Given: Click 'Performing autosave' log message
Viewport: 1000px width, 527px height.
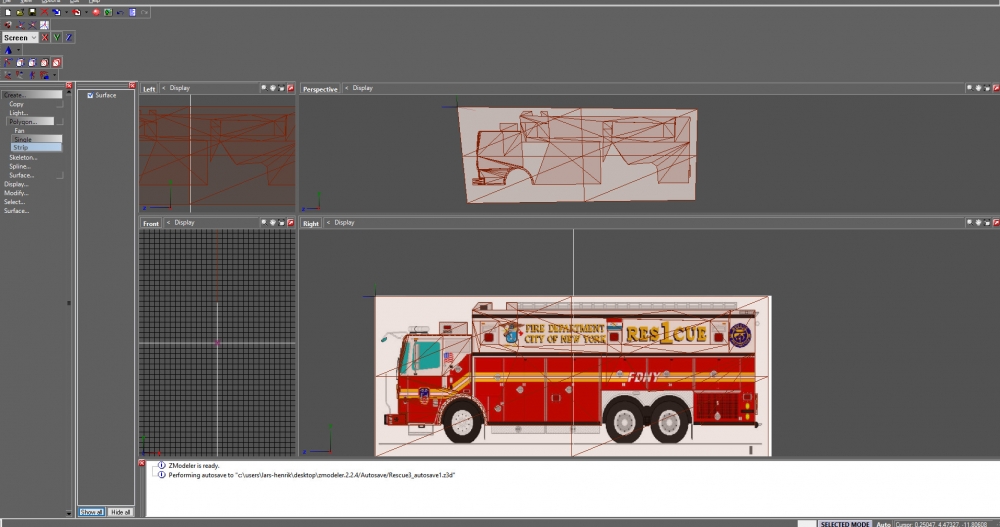Looking at the screenshot, I should [x=311, y=475].
